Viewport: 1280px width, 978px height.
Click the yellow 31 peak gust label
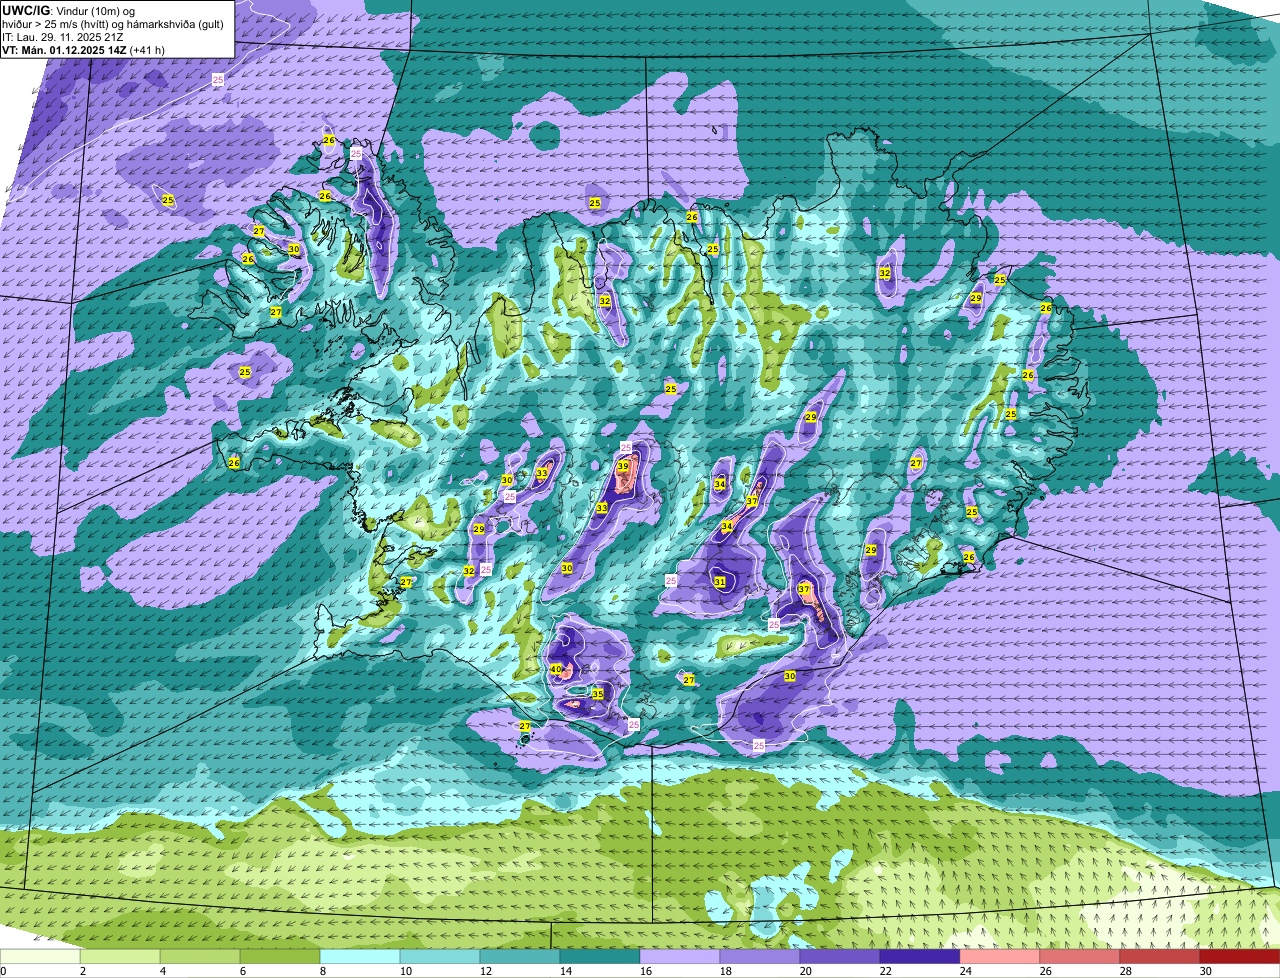click(720, 582)
